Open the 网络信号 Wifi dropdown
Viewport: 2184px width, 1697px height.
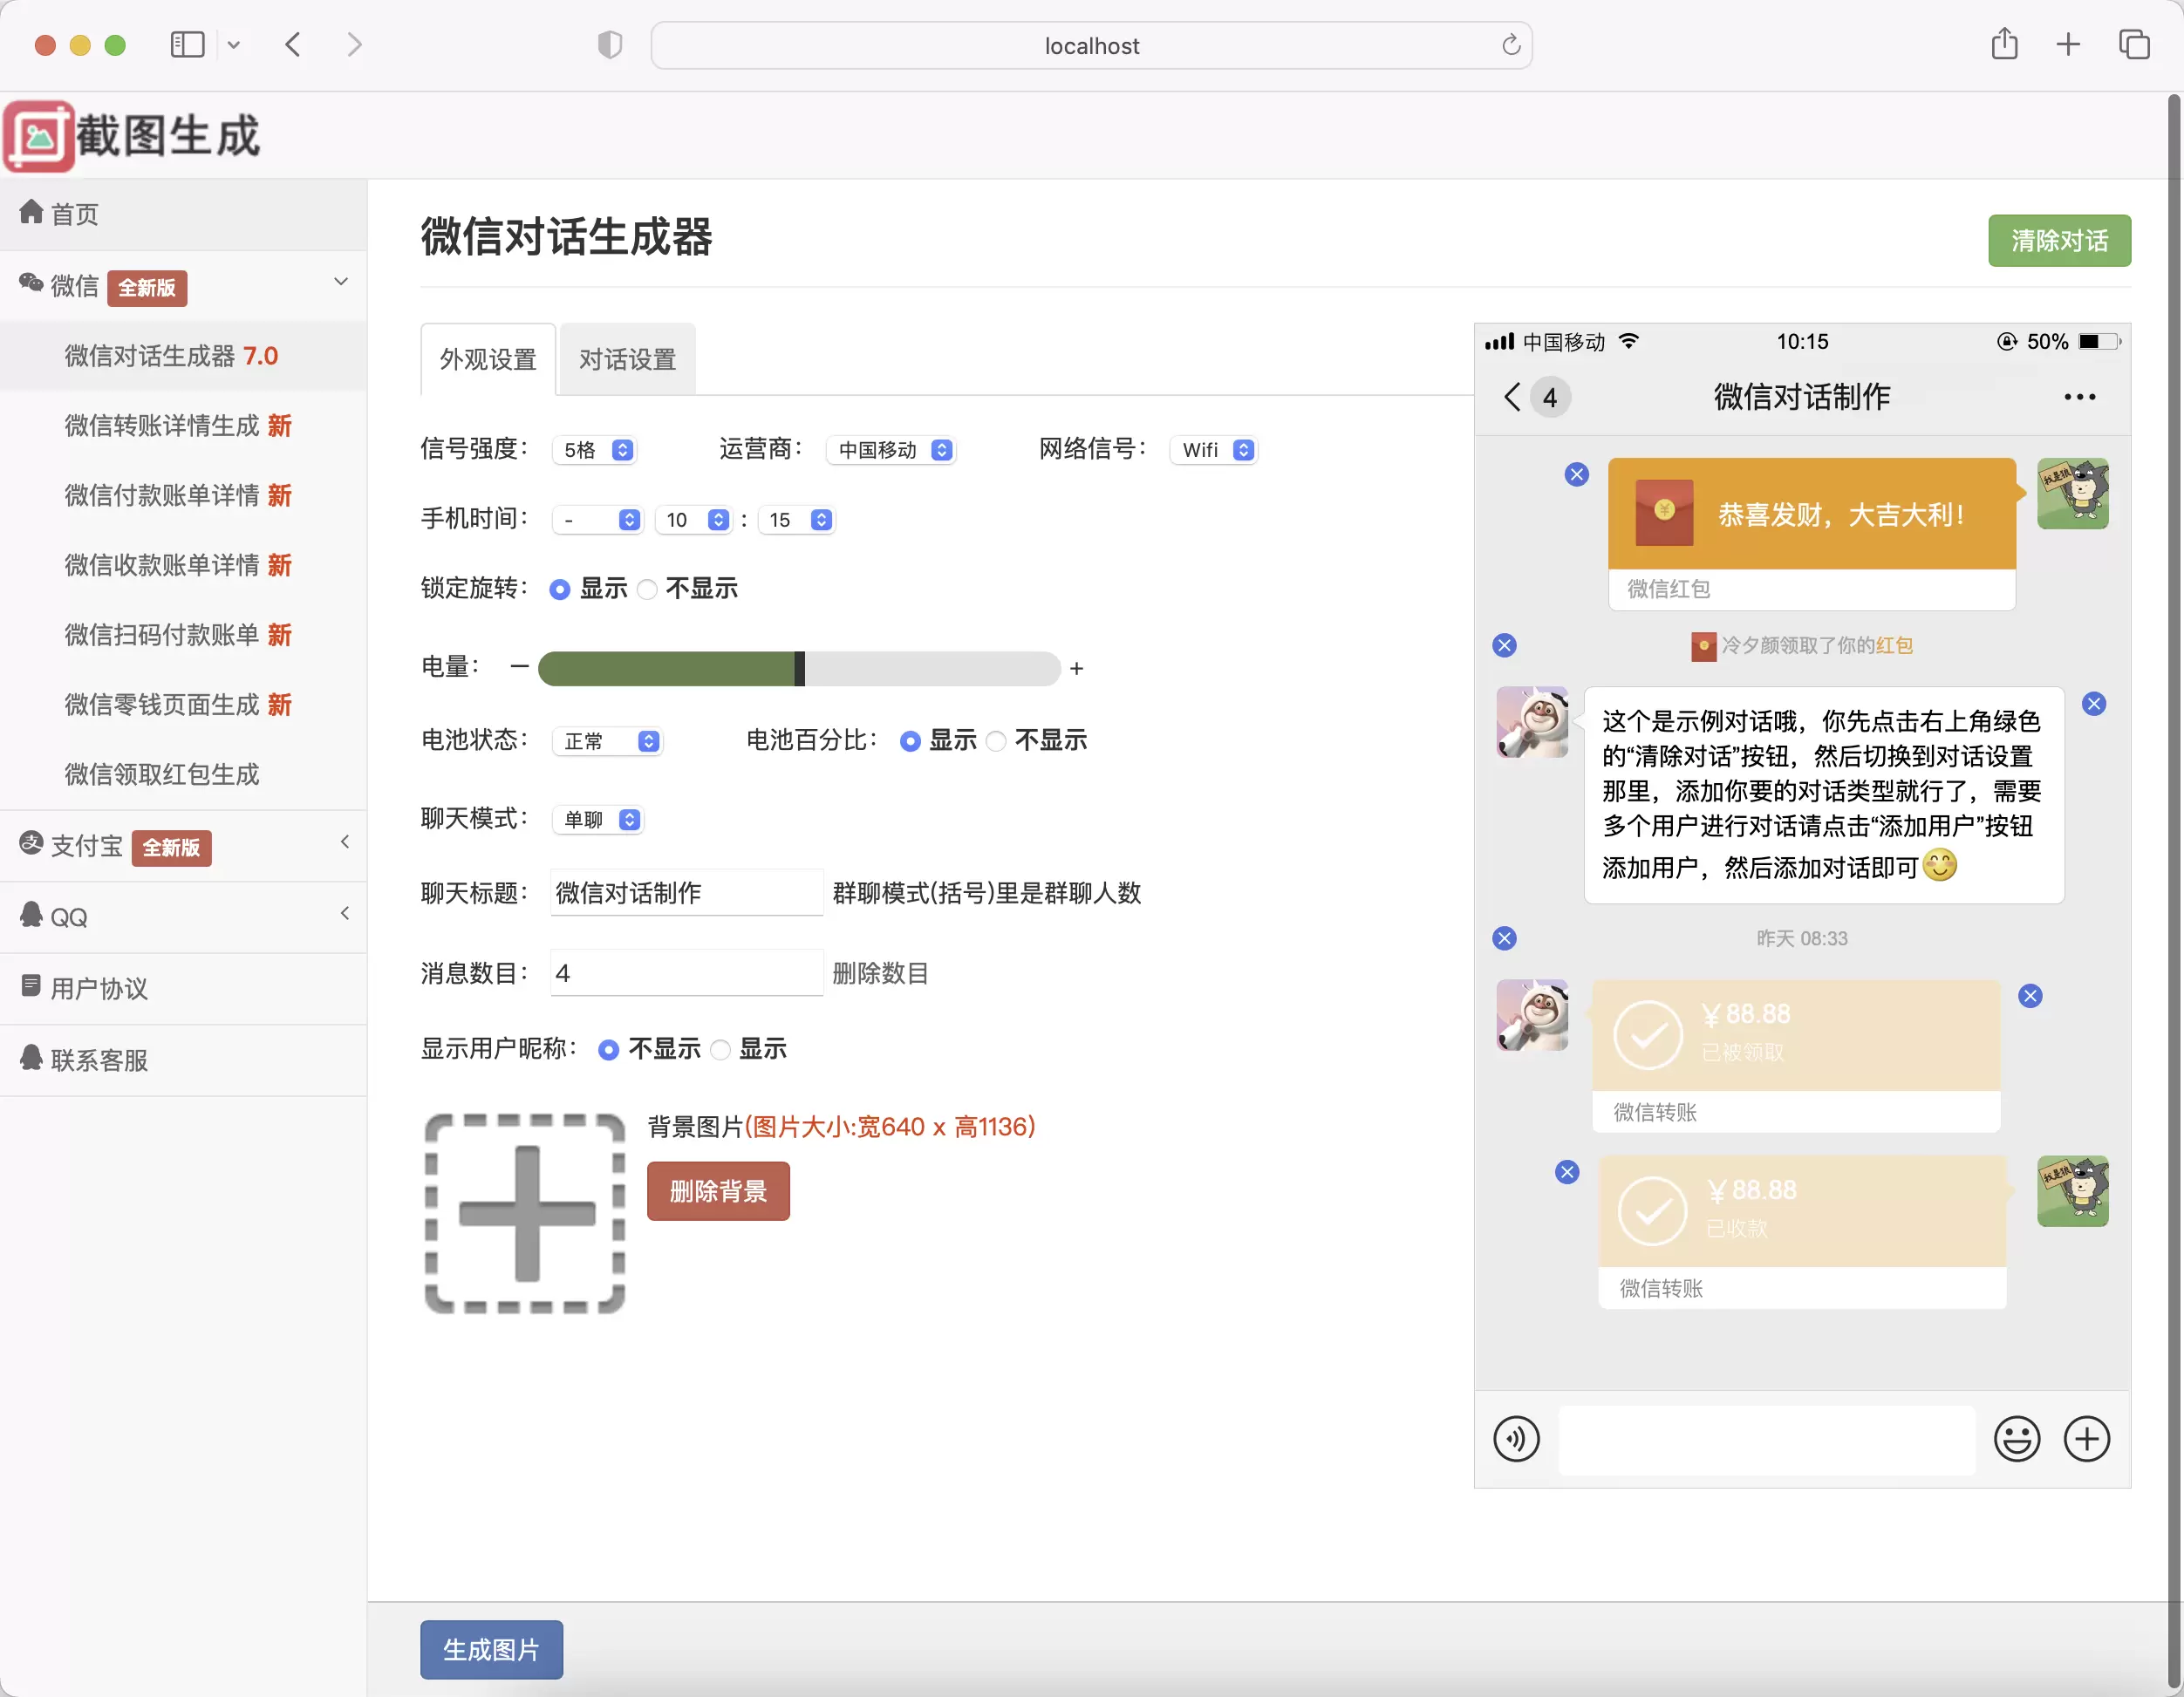point(1214,450)
